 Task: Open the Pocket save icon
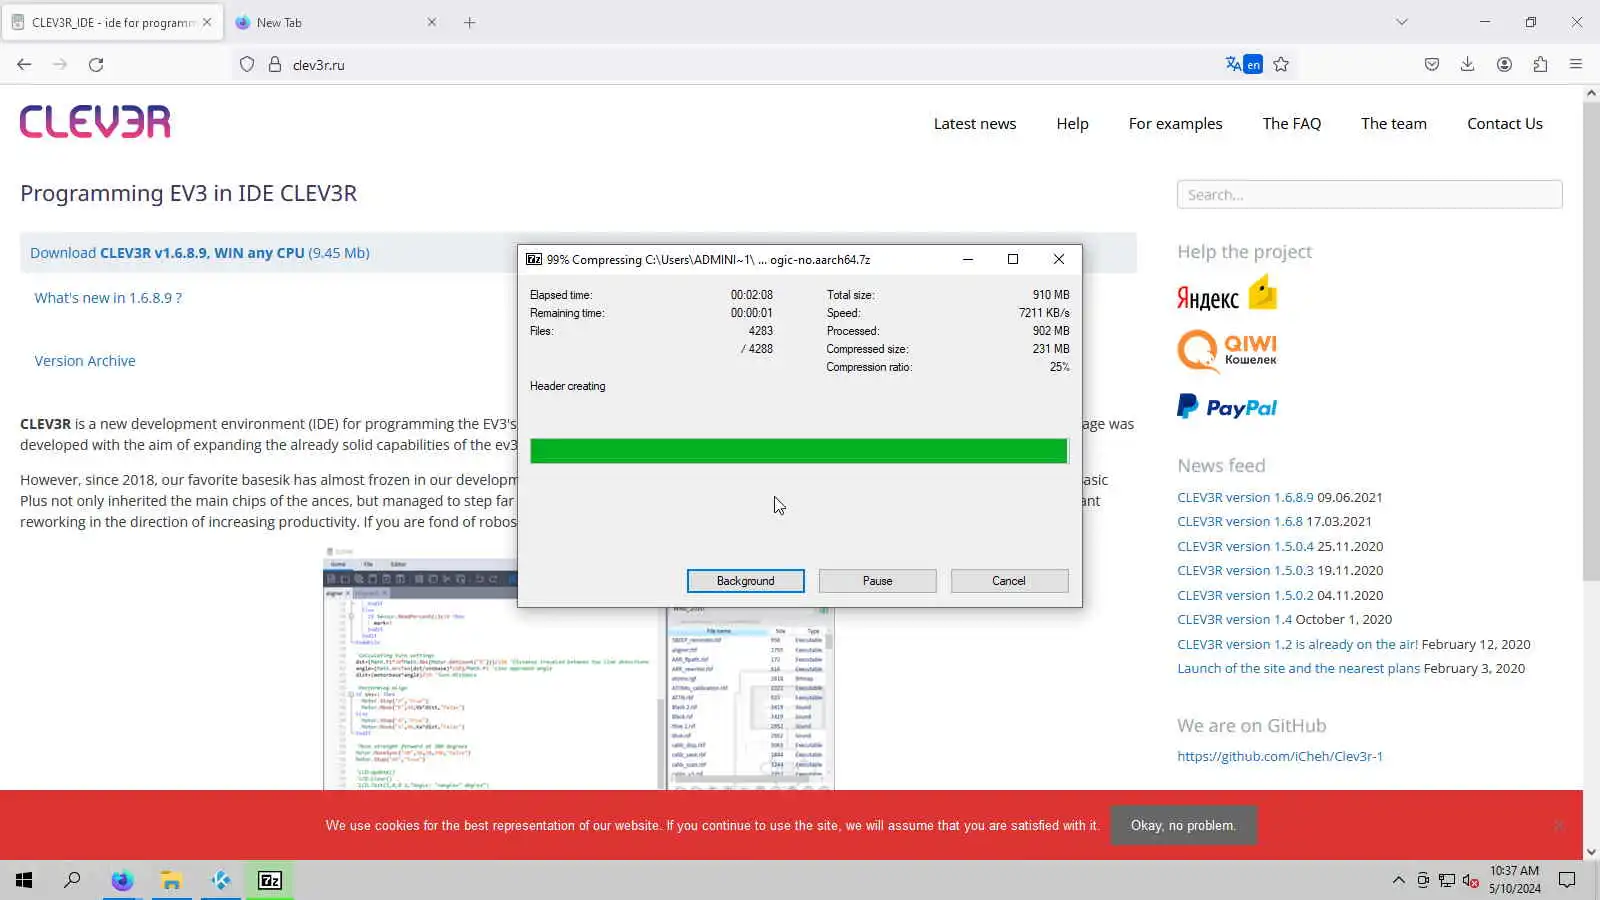pos(1432,64)
